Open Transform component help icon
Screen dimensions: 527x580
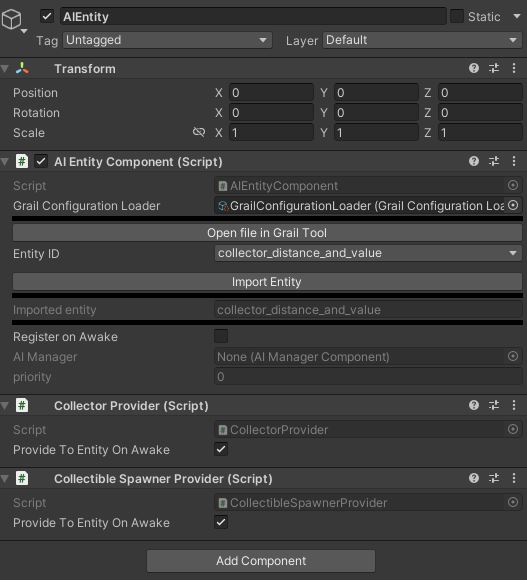(x=473, y=68)
